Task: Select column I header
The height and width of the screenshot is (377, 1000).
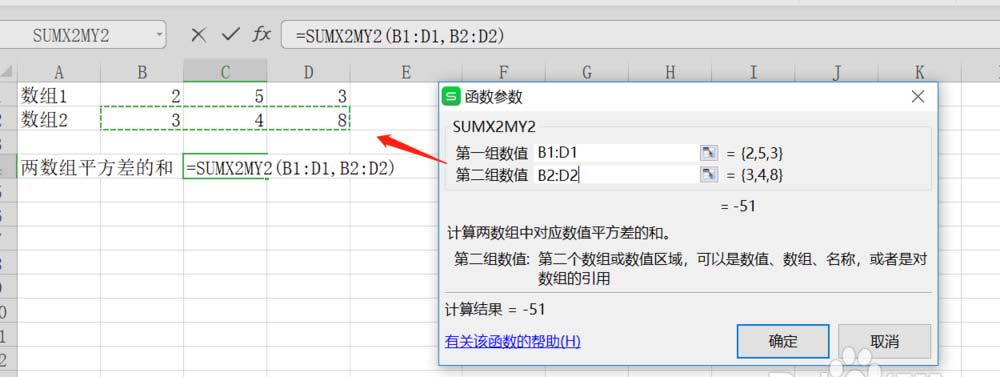Action: pyautogui.click(x=753, y=72)
